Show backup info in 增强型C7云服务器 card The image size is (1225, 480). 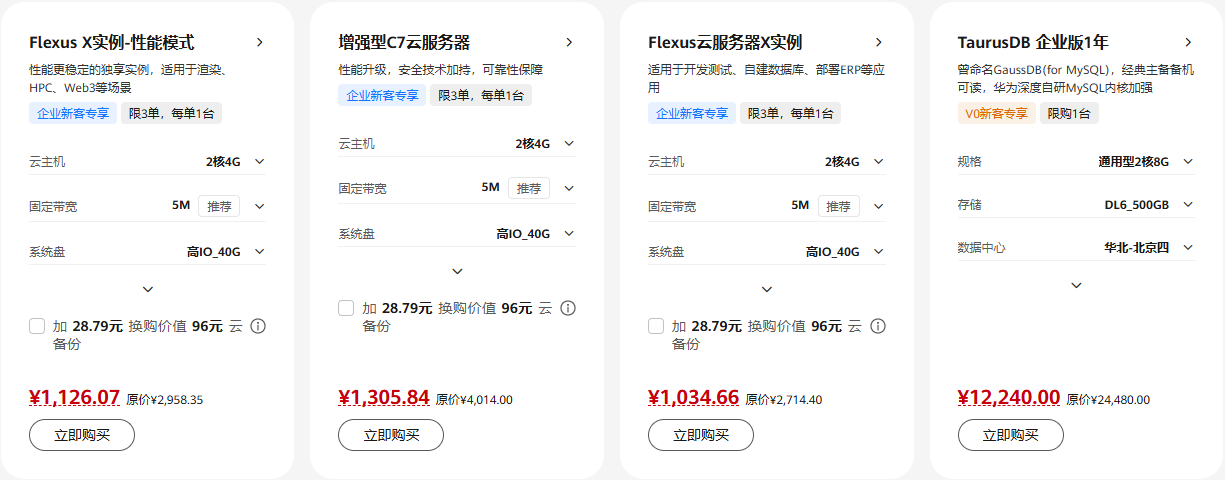[x=568, y=308]
